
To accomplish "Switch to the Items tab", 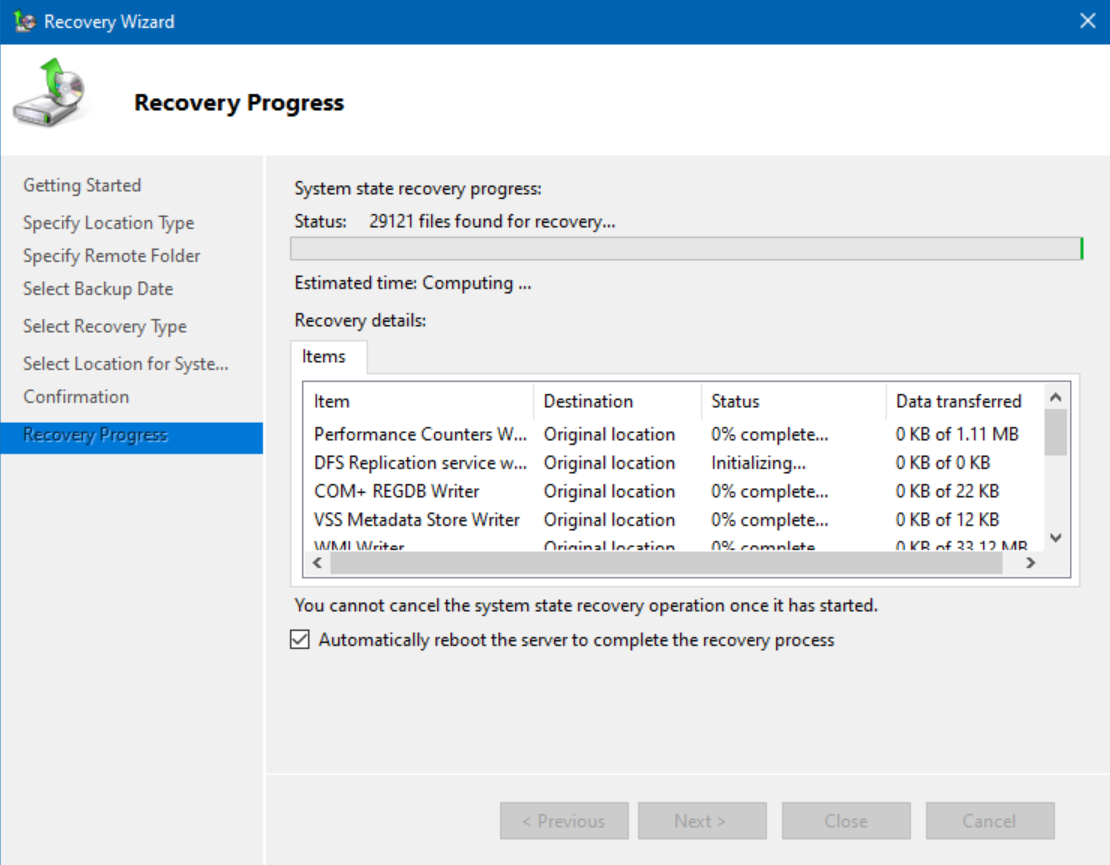I will 327,356.
